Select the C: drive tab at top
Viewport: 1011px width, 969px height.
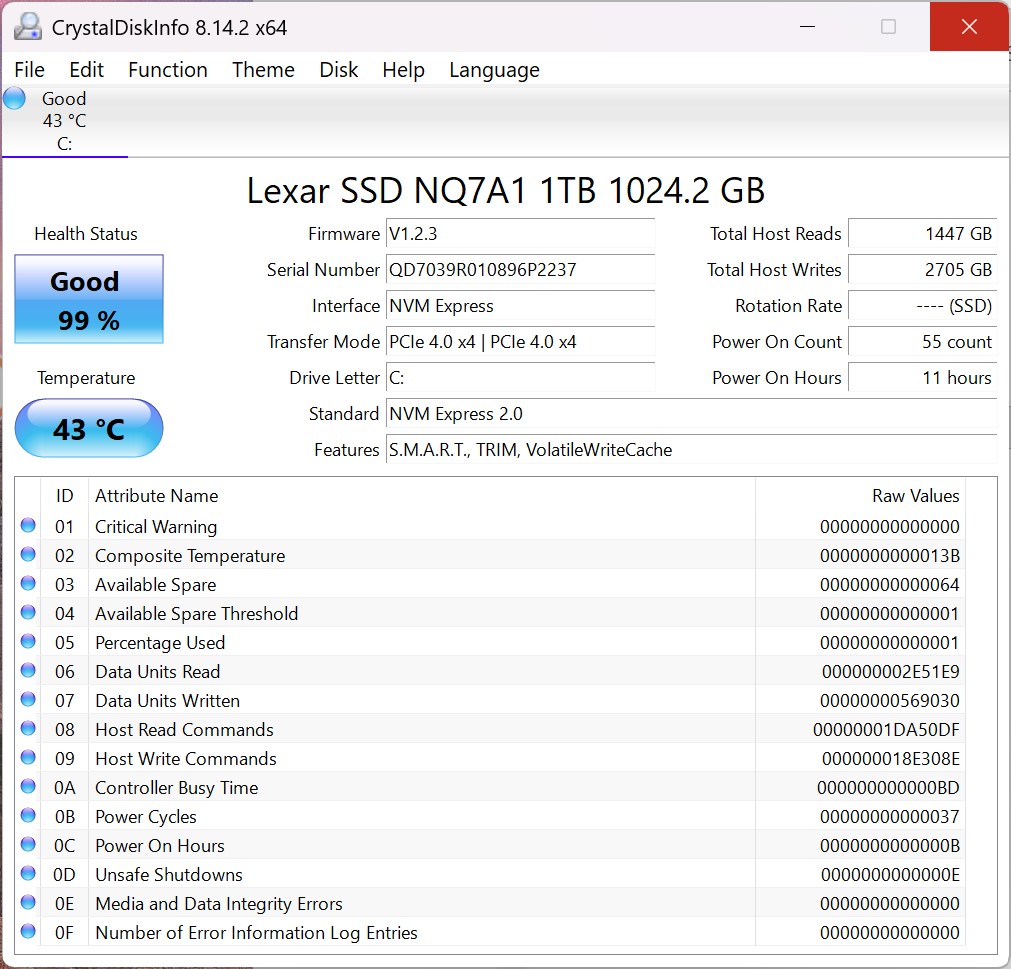(64, 121)
